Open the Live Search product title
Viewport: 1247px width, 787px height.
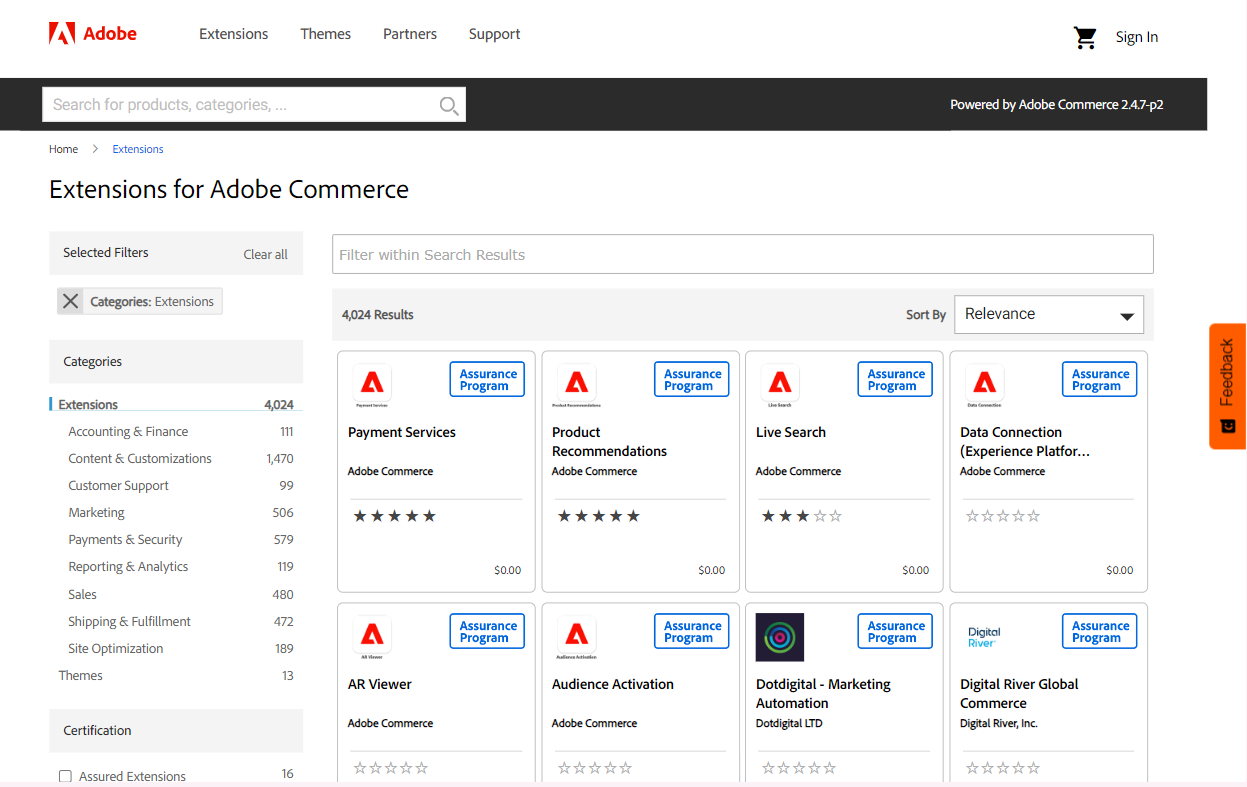791,432
